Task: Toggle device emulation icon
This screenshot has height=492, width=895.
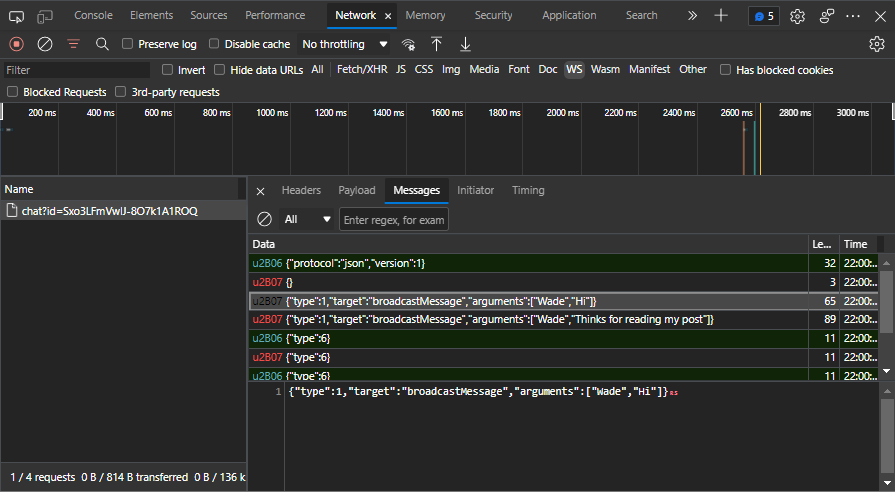Action: click(45, 17)
